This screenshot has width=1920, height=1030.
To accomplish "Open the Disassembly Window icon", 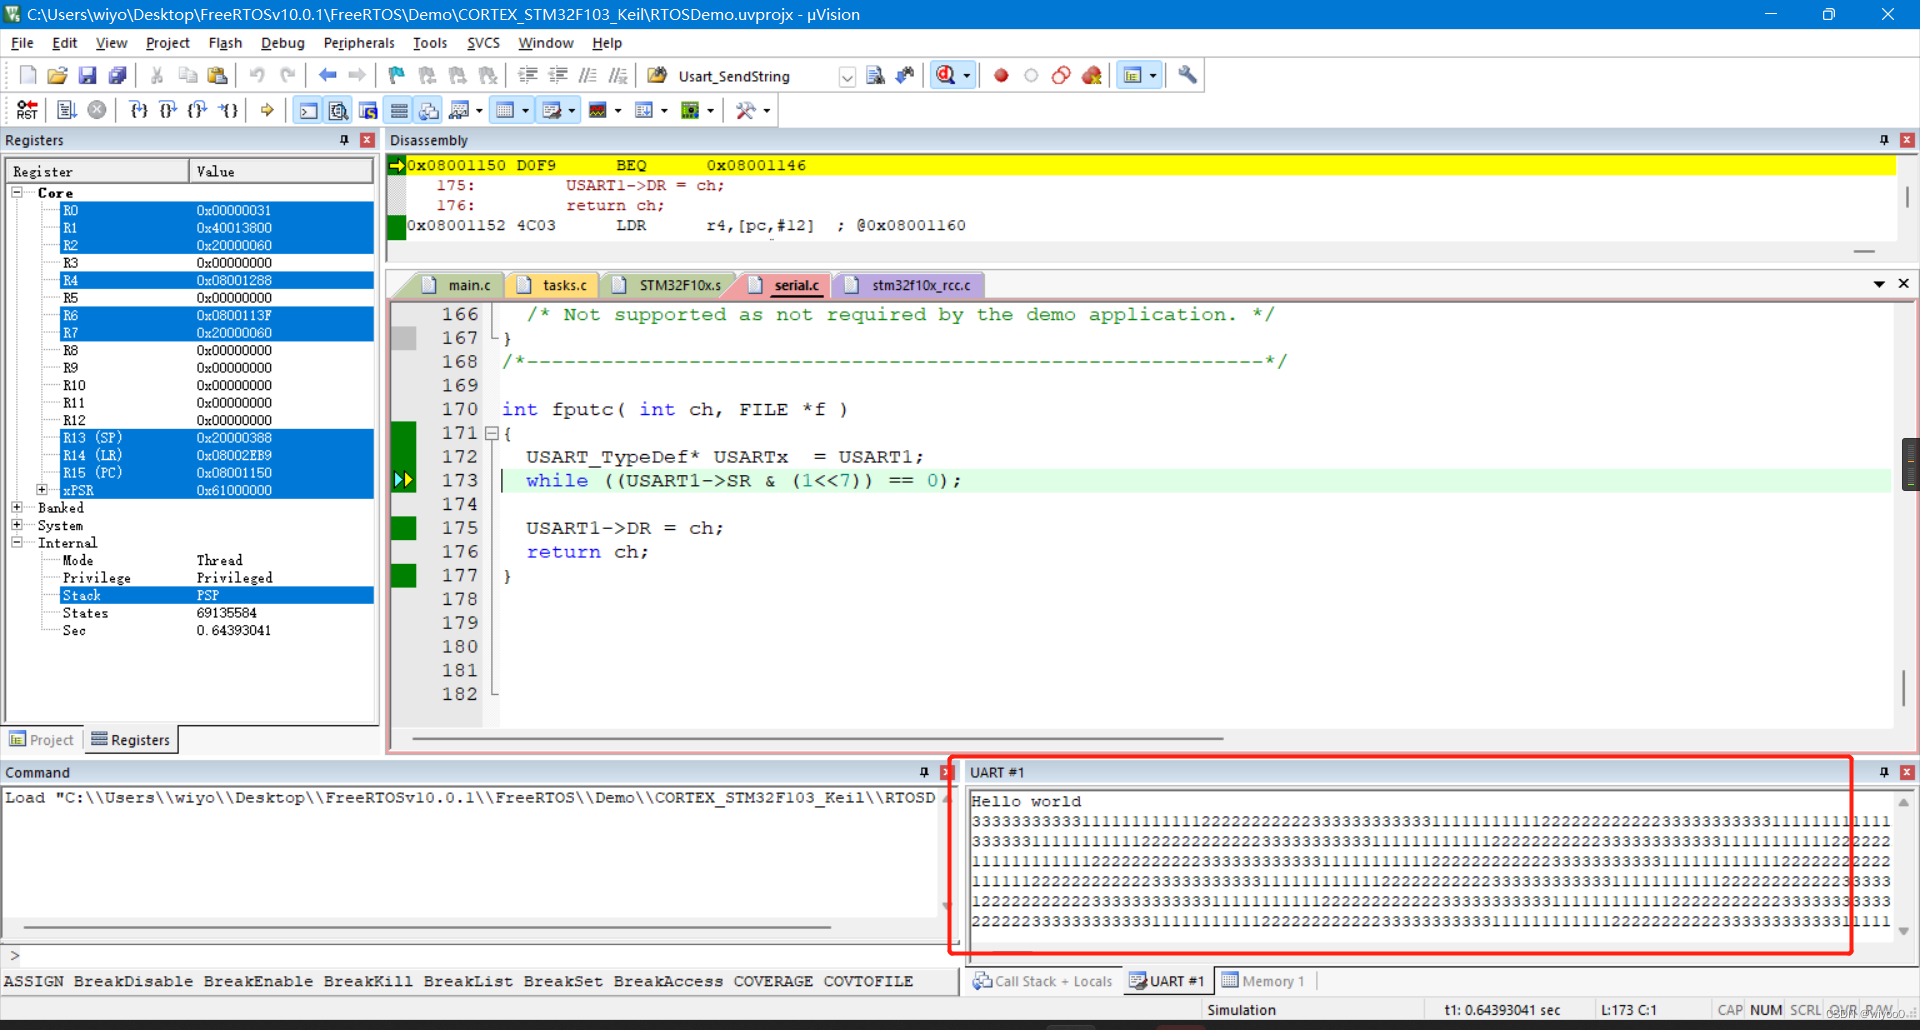I will point(338,110).
